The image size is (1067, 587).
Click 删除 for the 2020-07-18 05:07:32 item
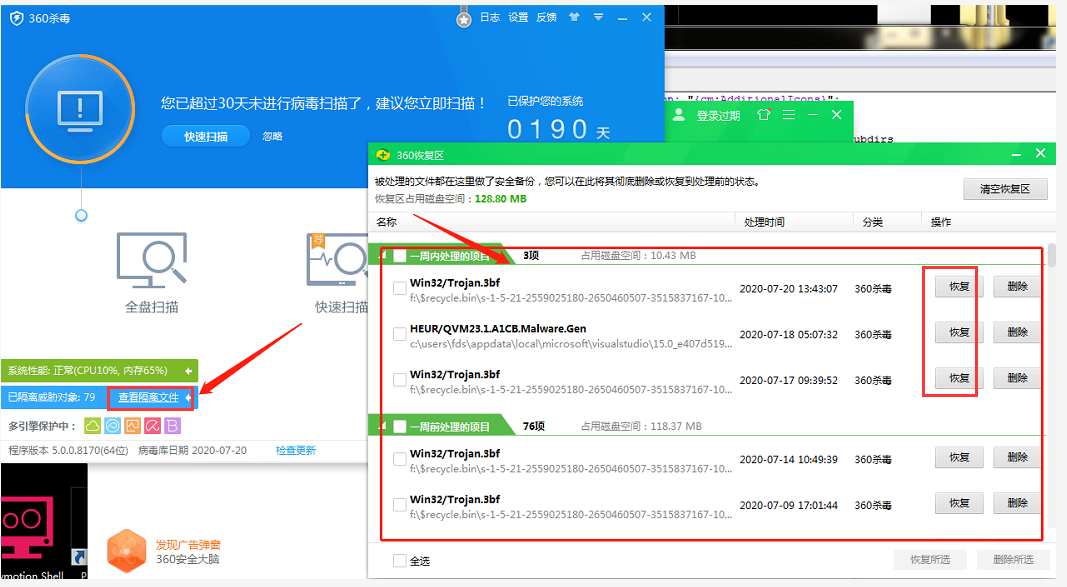(1017, 332)
